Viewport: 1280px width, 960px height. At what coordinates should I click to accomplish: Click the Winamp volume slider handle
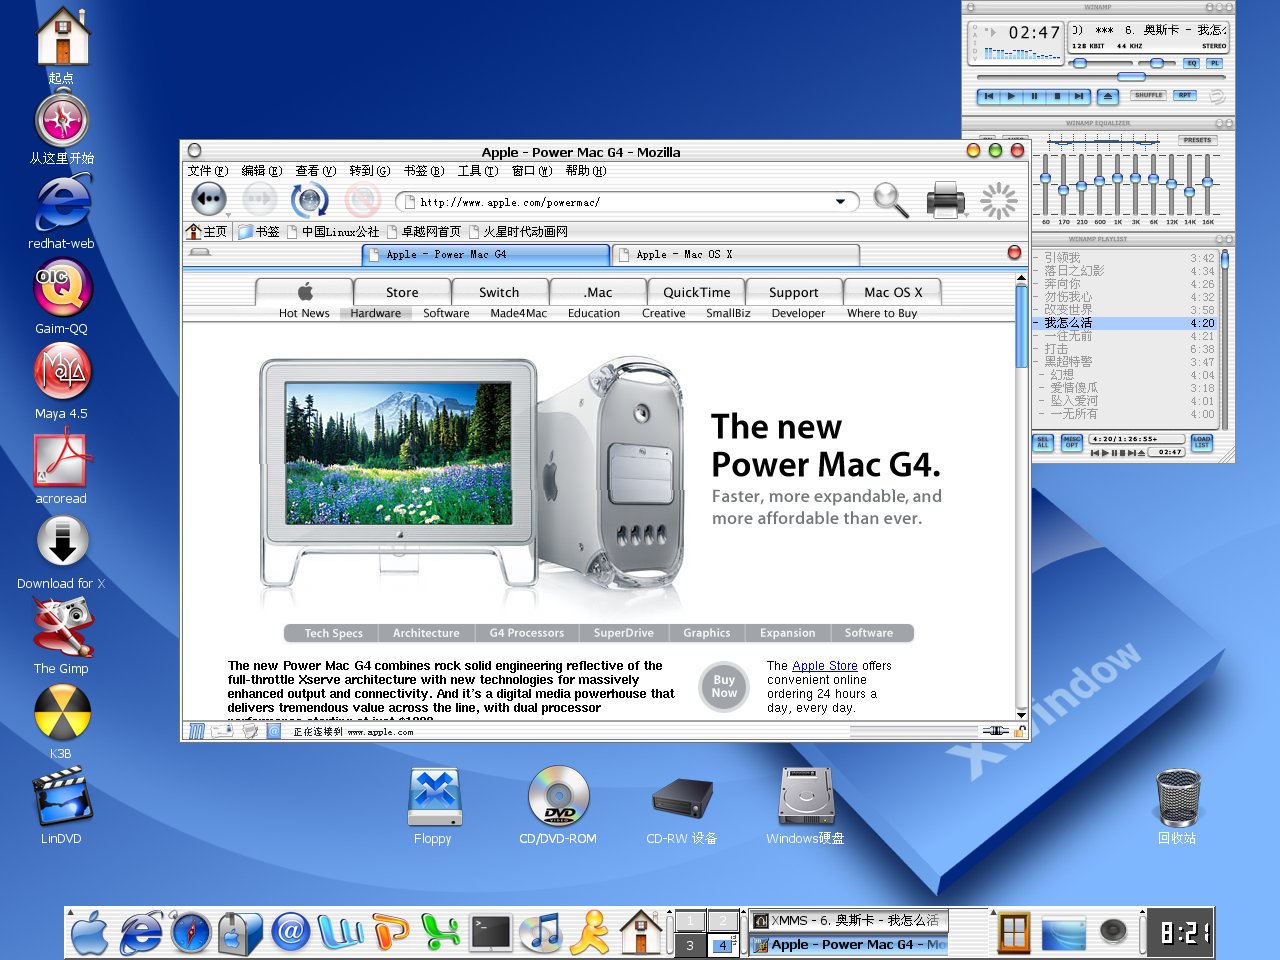1080,63
